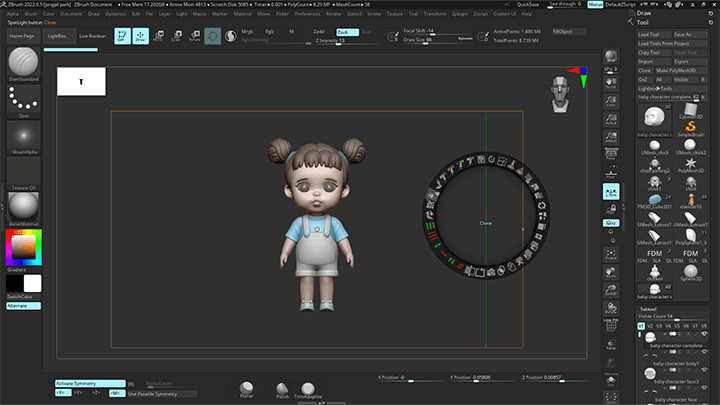This screenshot has width=720, height=405.
Task: Open the Document menu
Action: [71, 14]
